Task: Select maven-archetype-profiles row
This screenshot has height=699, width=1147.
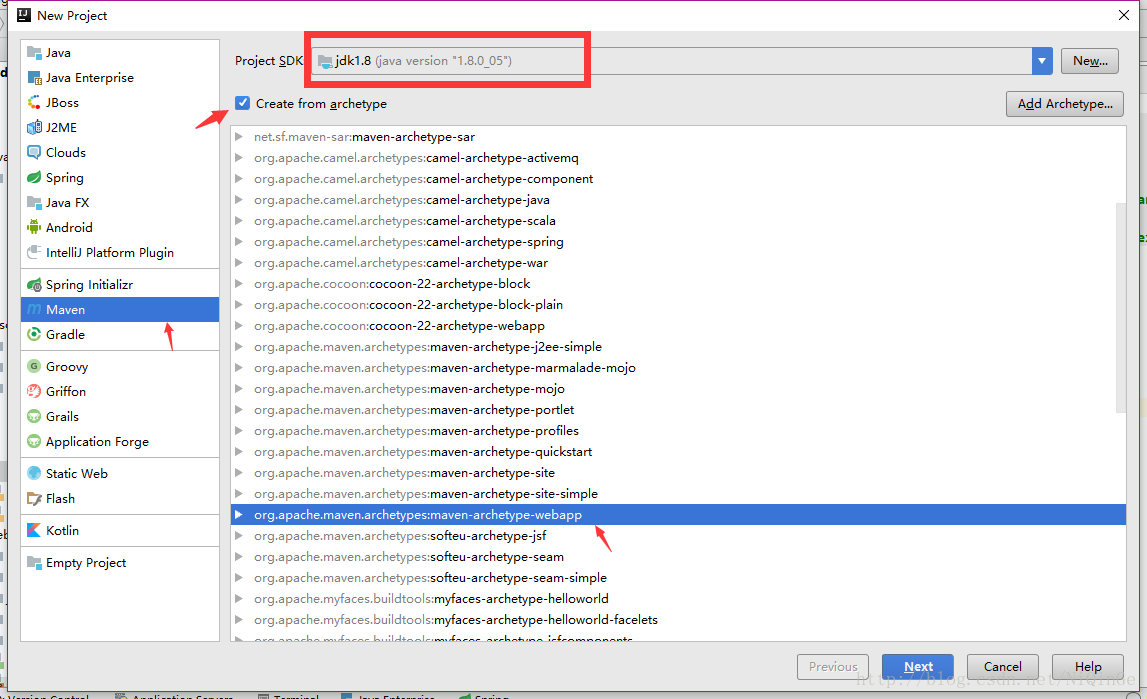Action: [678, 431]
